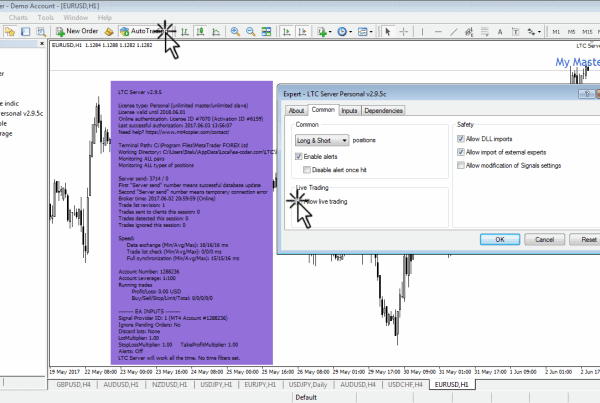Open the Indicators list dropdown

tap(324, 32)
